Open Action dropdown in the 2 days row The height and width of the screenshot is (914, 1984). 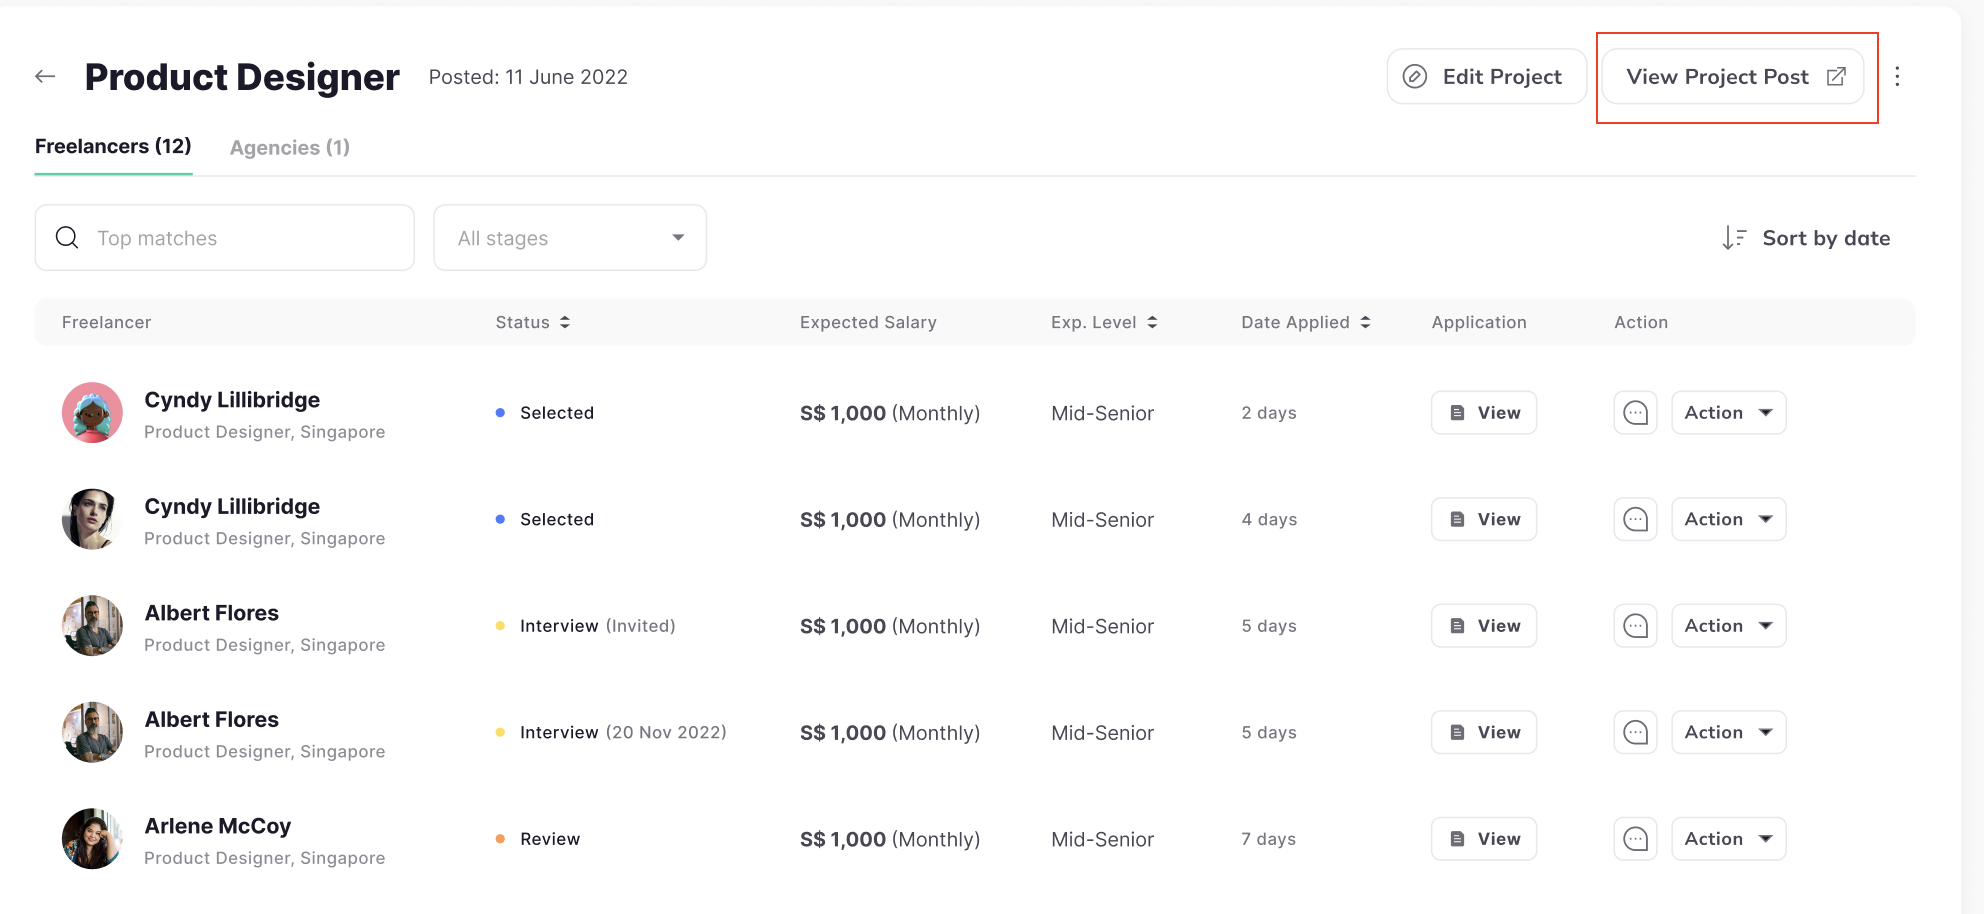1728,413
